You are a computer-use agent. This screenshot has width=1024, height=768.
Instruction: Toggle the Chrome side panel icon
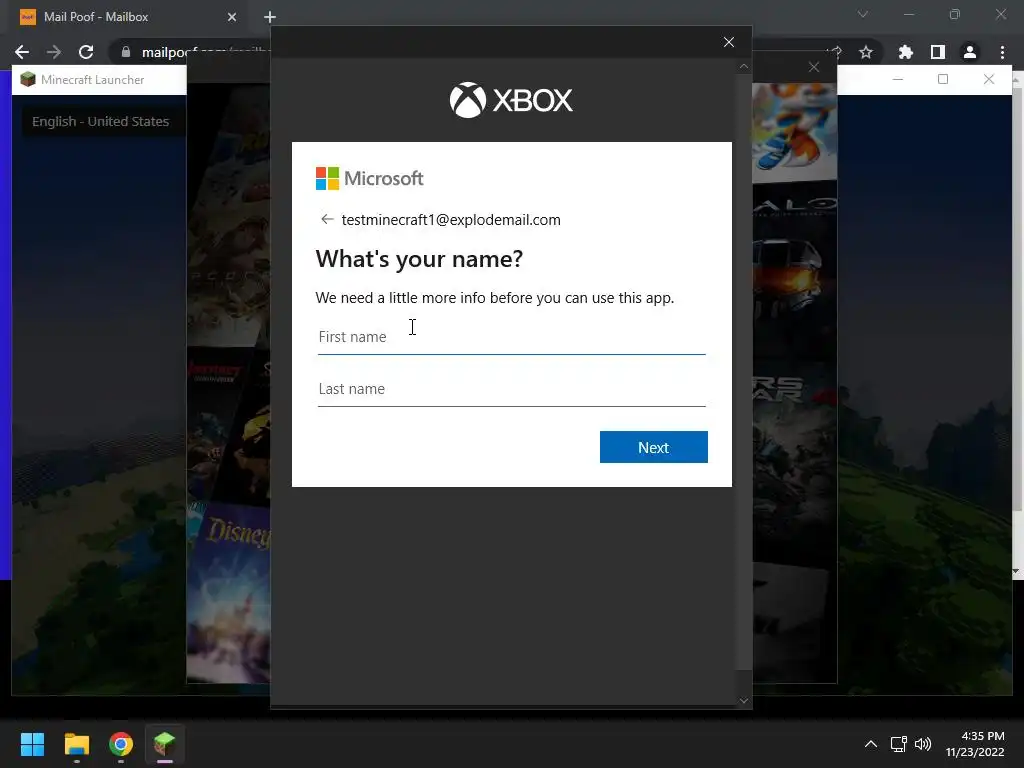click(x=938, y=52)
